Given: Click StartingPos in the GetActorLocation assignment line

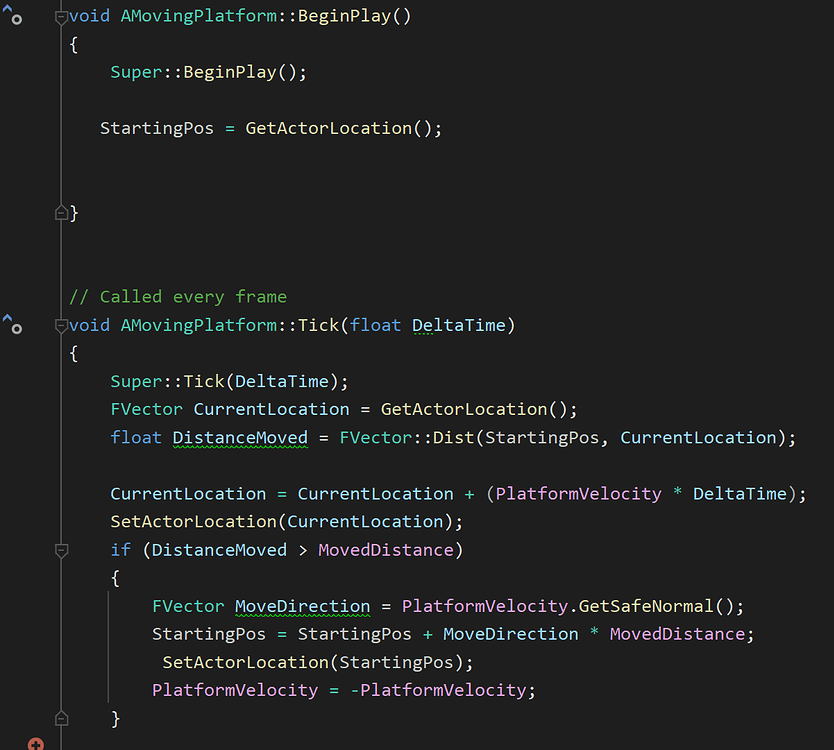Looking at the screenshot, I should (157, 128).
